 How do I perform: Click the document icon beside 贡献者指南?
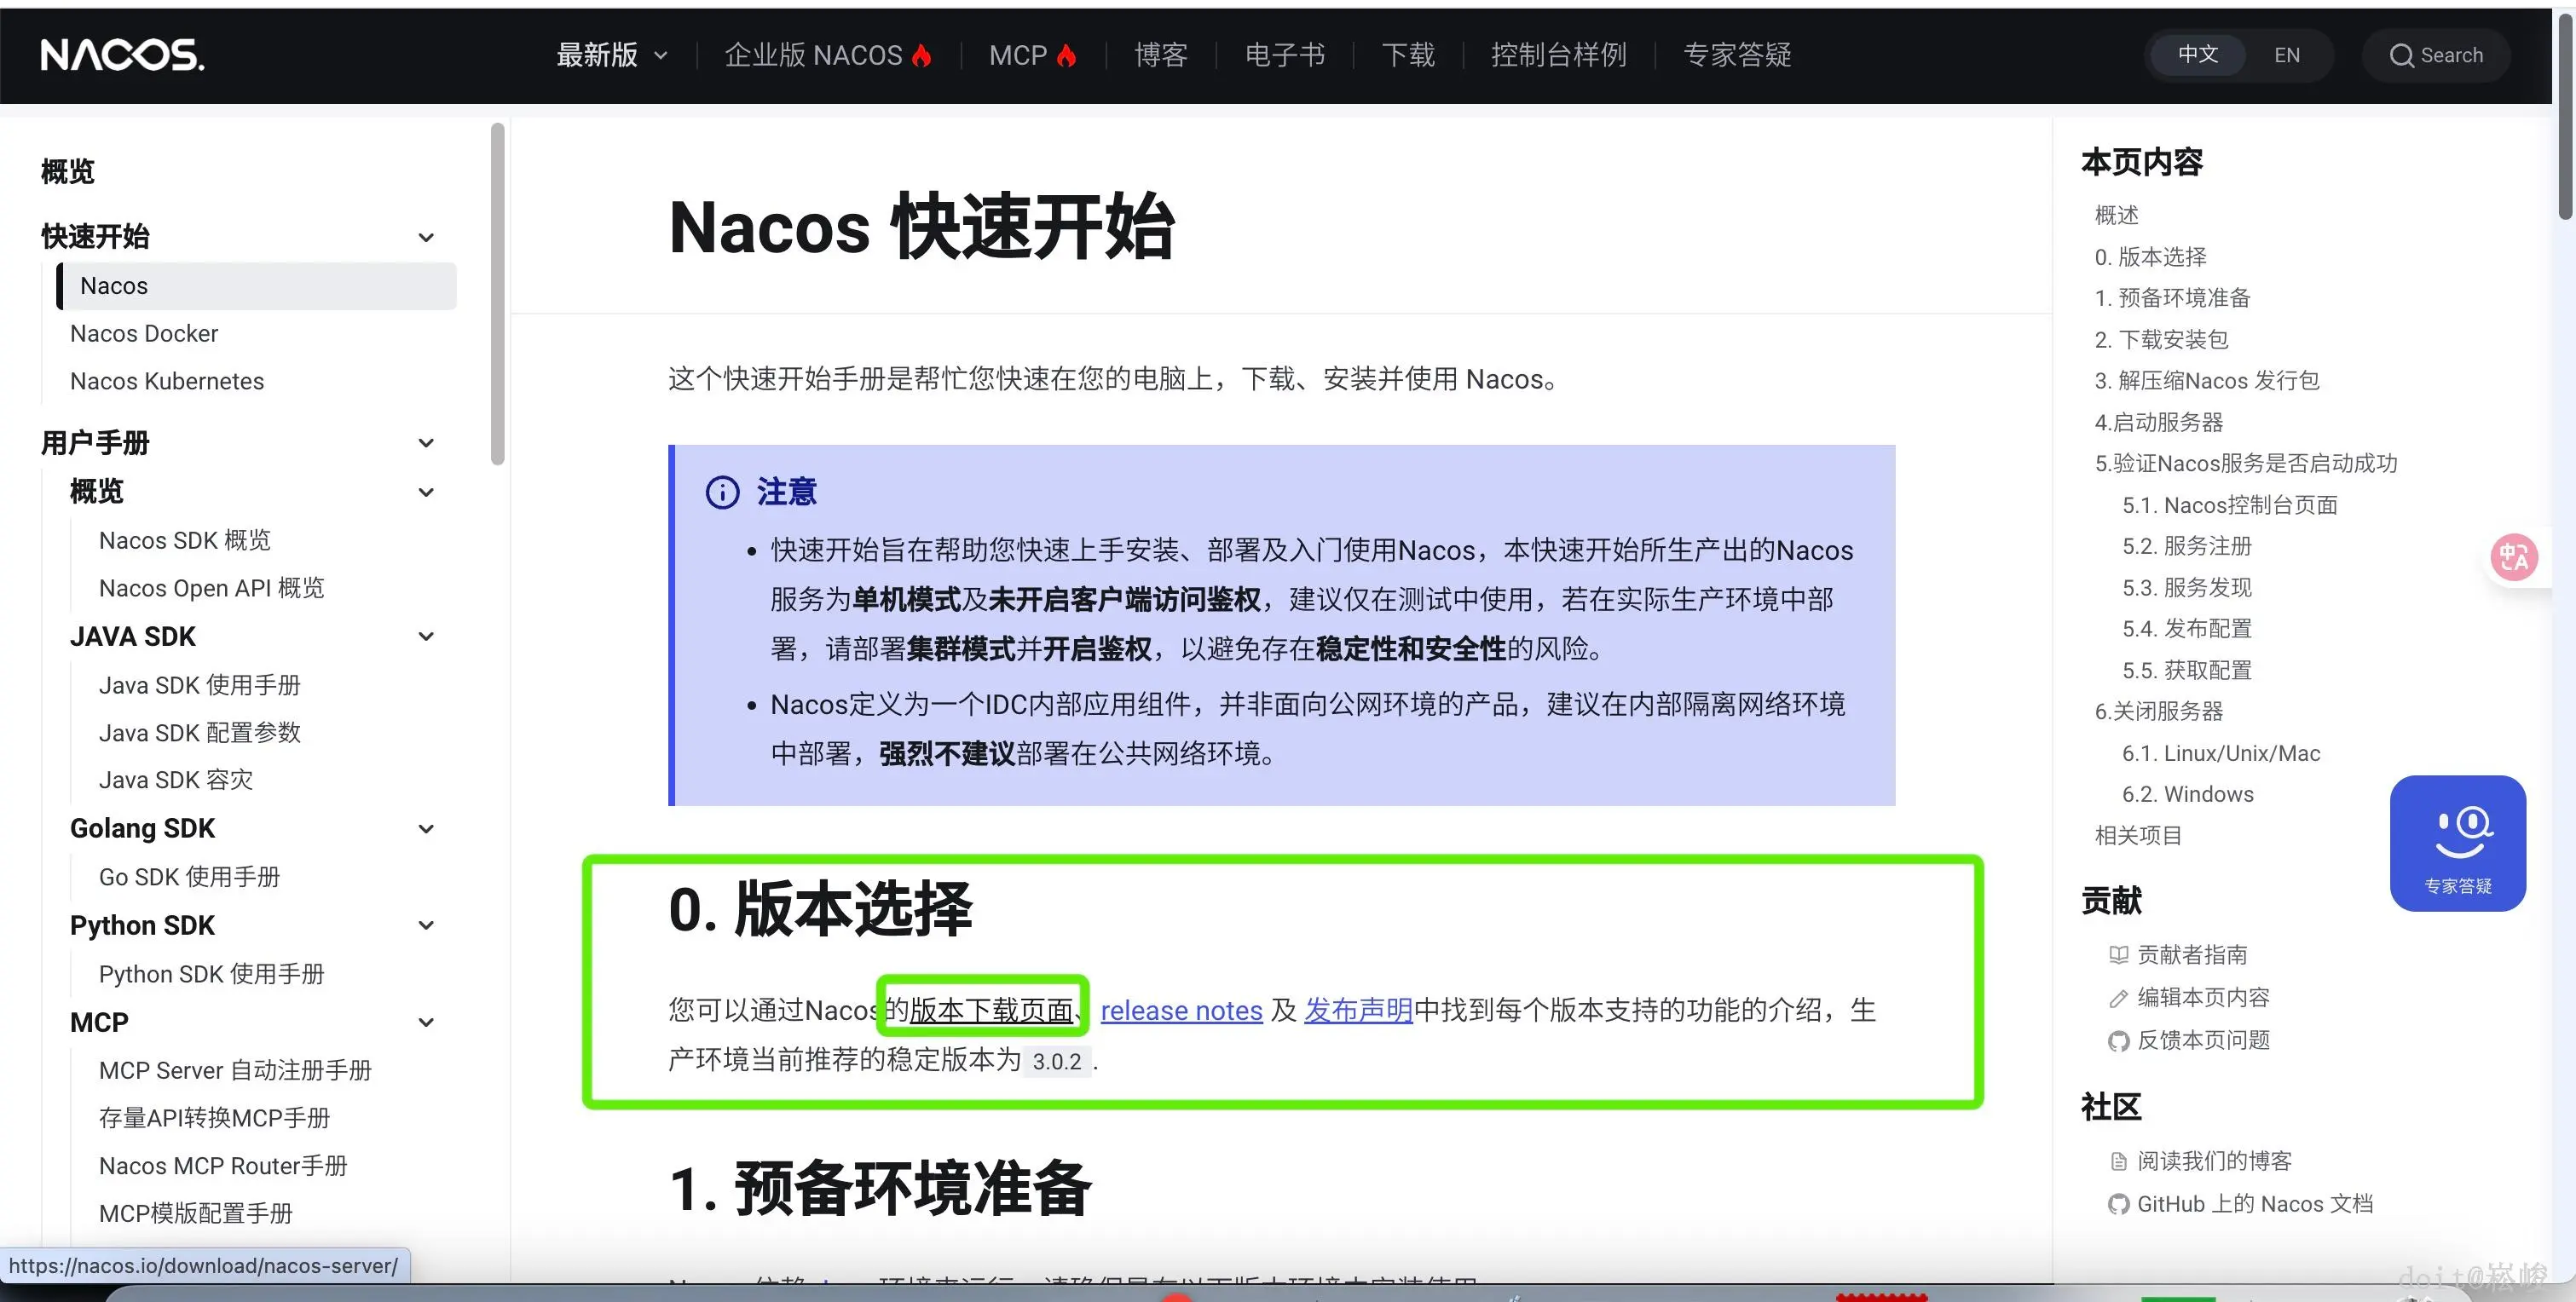click(2117, 954)
